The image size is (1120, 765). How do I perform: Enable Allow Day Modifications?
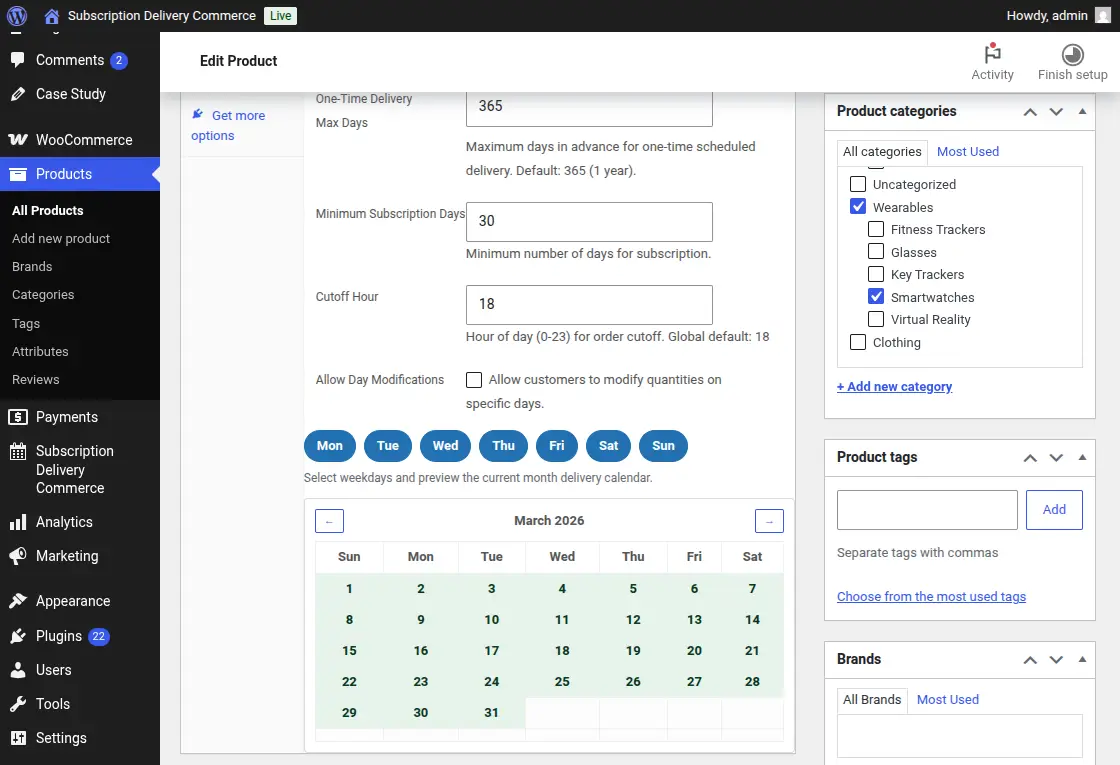473,379
